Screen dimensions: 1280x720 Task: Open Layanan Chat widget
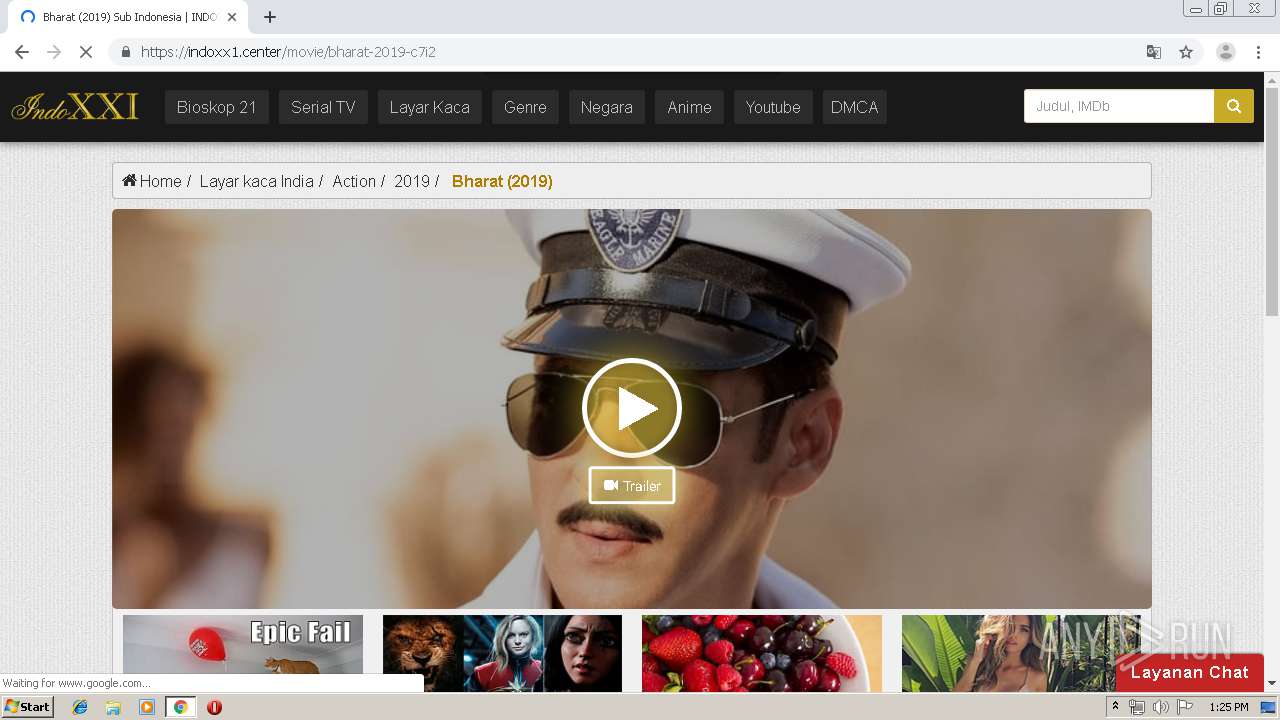pyautogui.click(x=1190, y=672)
